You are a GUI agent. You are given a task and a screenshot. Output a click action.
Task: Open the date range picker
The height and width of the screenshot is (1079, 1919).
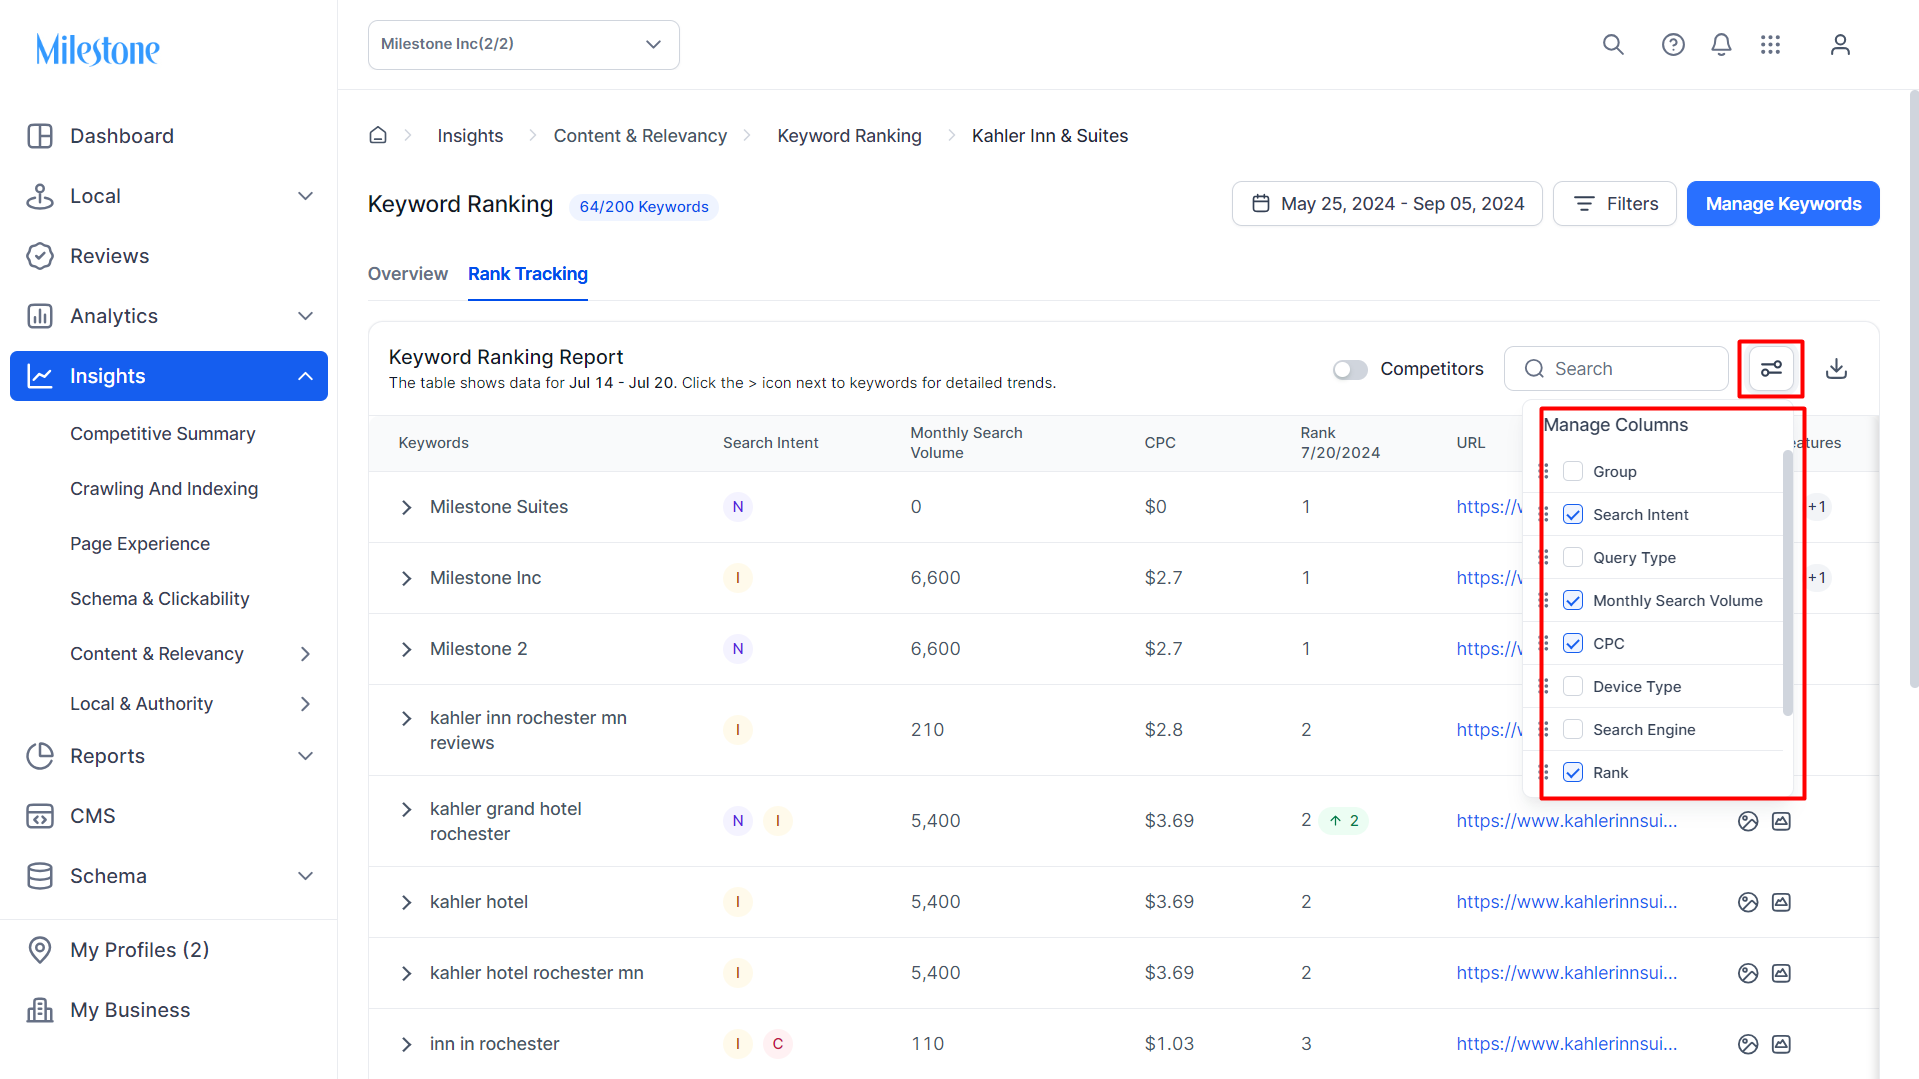[1387, 204]
